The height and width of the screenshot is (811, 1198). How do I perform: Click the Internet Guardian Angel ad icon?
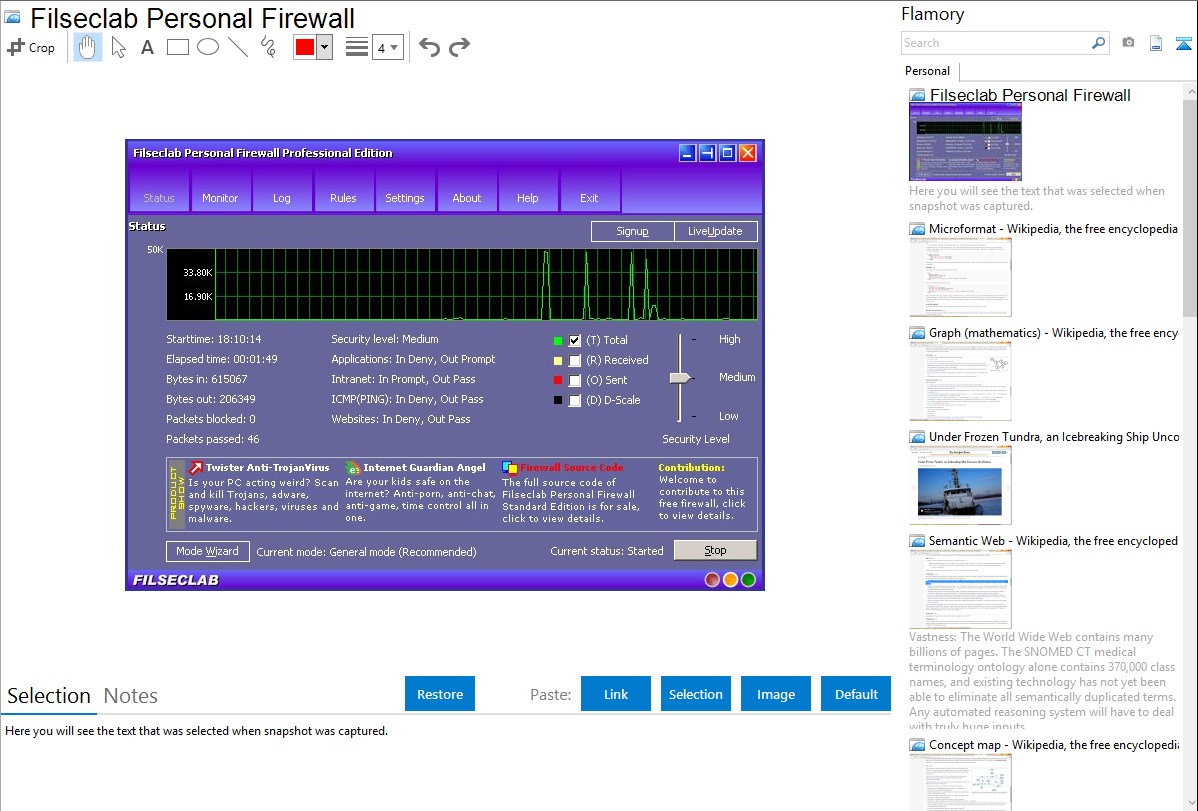(352, 468)
